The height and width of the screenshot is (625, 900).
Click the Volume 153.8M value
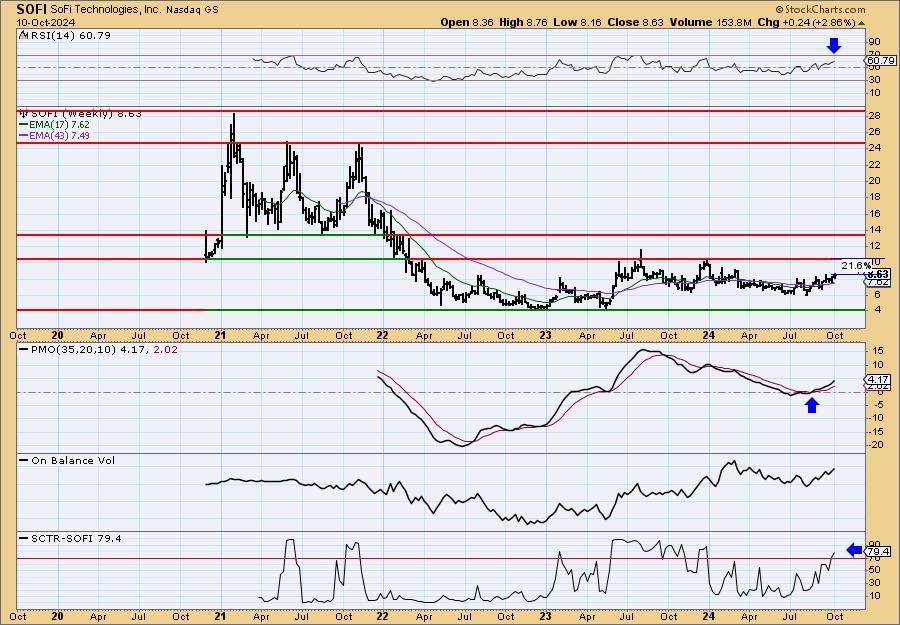pyautogui.click(x=711, y=22)
